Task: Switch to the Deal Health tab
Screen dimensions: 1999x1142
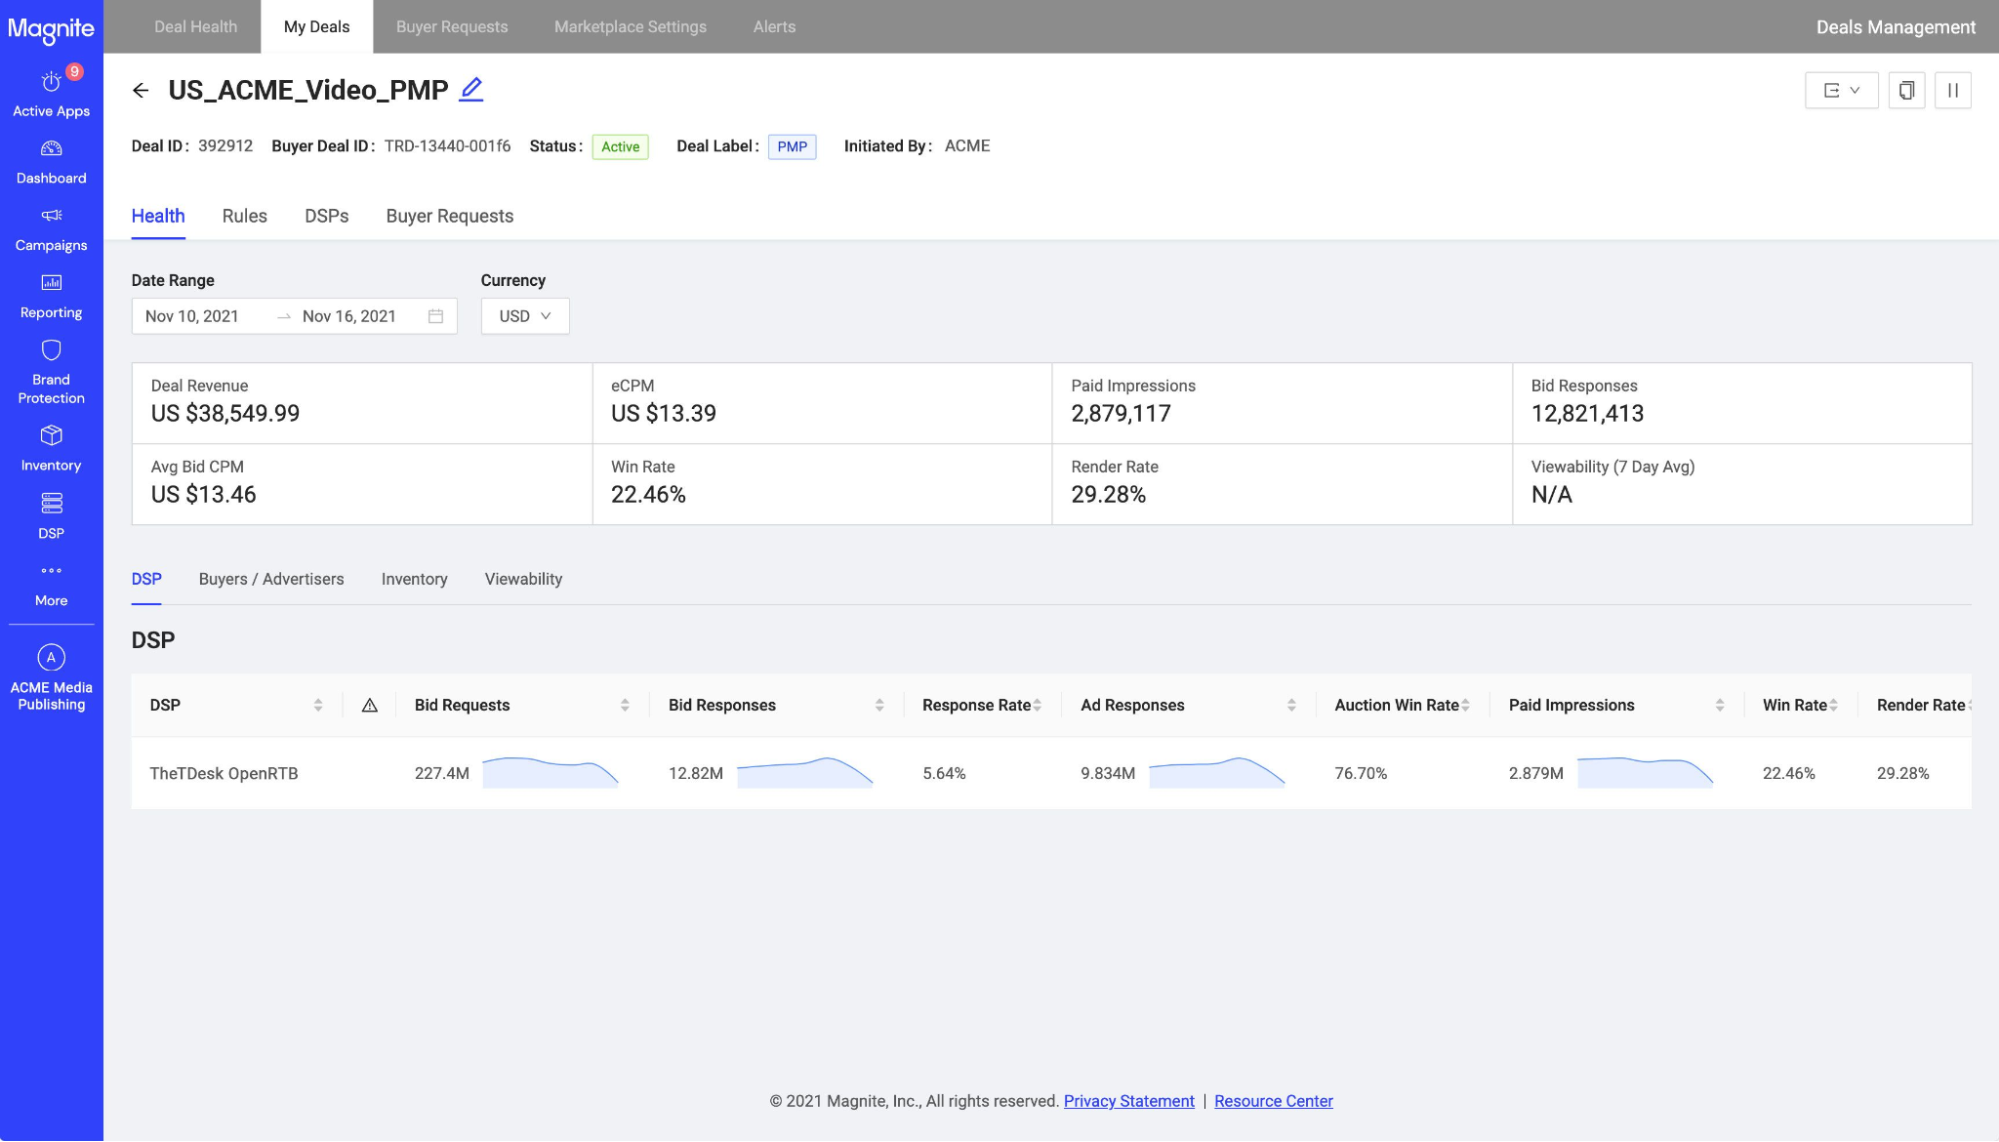Action: point(196,27)
